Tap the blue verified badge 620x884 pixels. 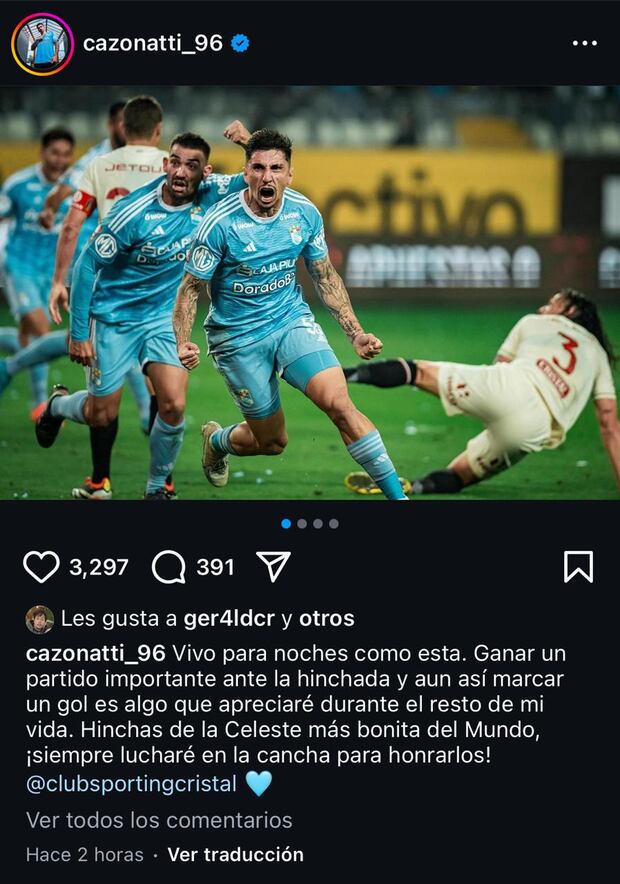point(240,43)
